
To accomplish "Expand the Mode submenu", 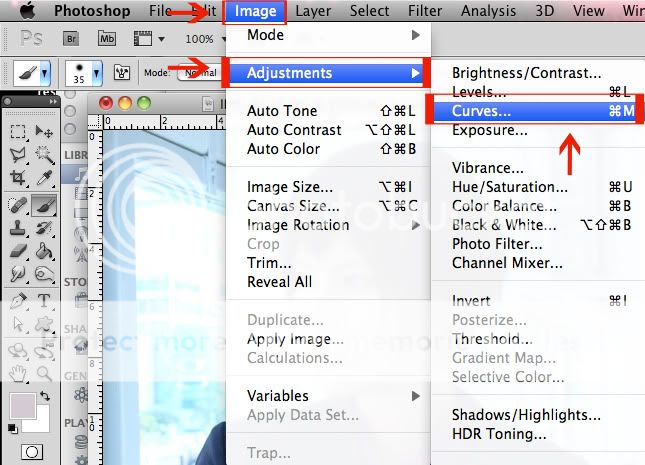I will [328, 35].
